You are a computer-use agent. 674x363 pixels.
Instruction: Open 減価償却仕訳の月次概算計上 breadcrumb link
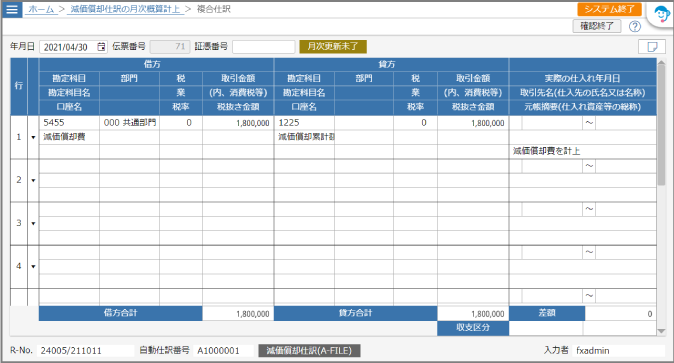coord(125,9)
